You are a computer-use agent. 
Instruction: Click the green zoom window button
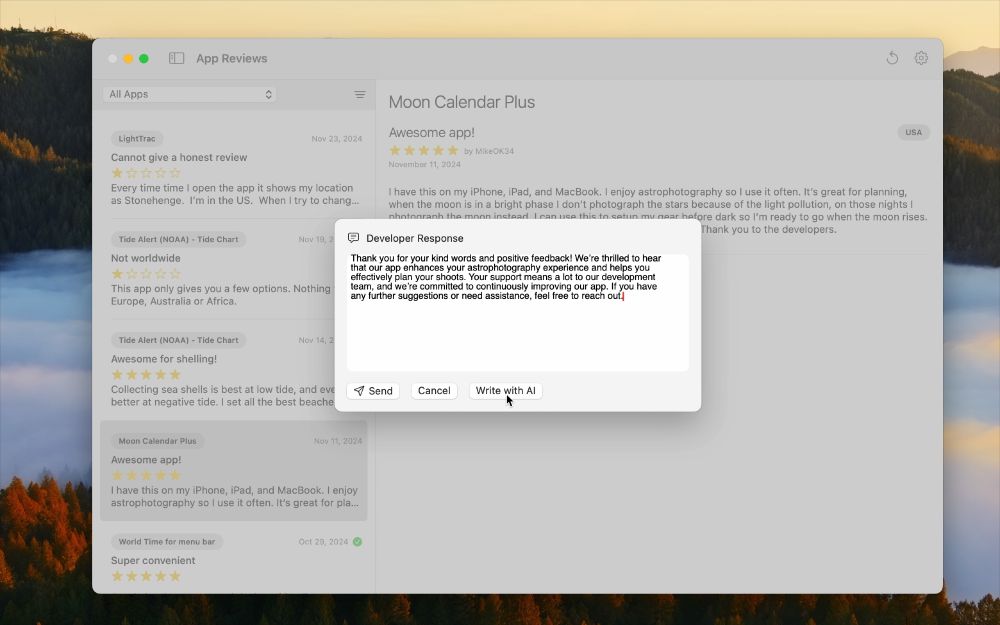click(x=144, y=59)
